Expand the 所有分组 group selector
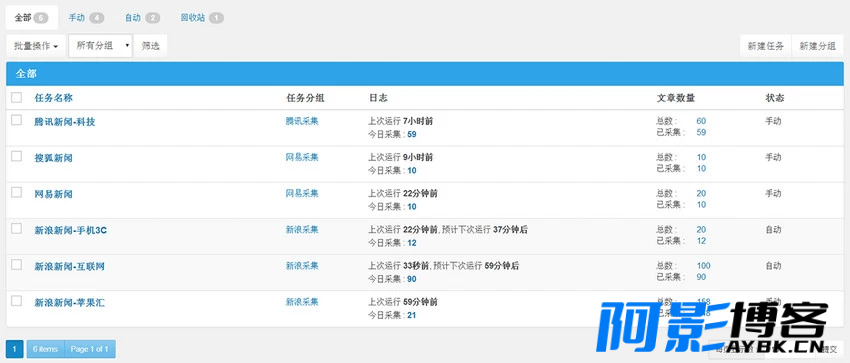850x363 pixels. pyautogui.click(x=101, y=46)
